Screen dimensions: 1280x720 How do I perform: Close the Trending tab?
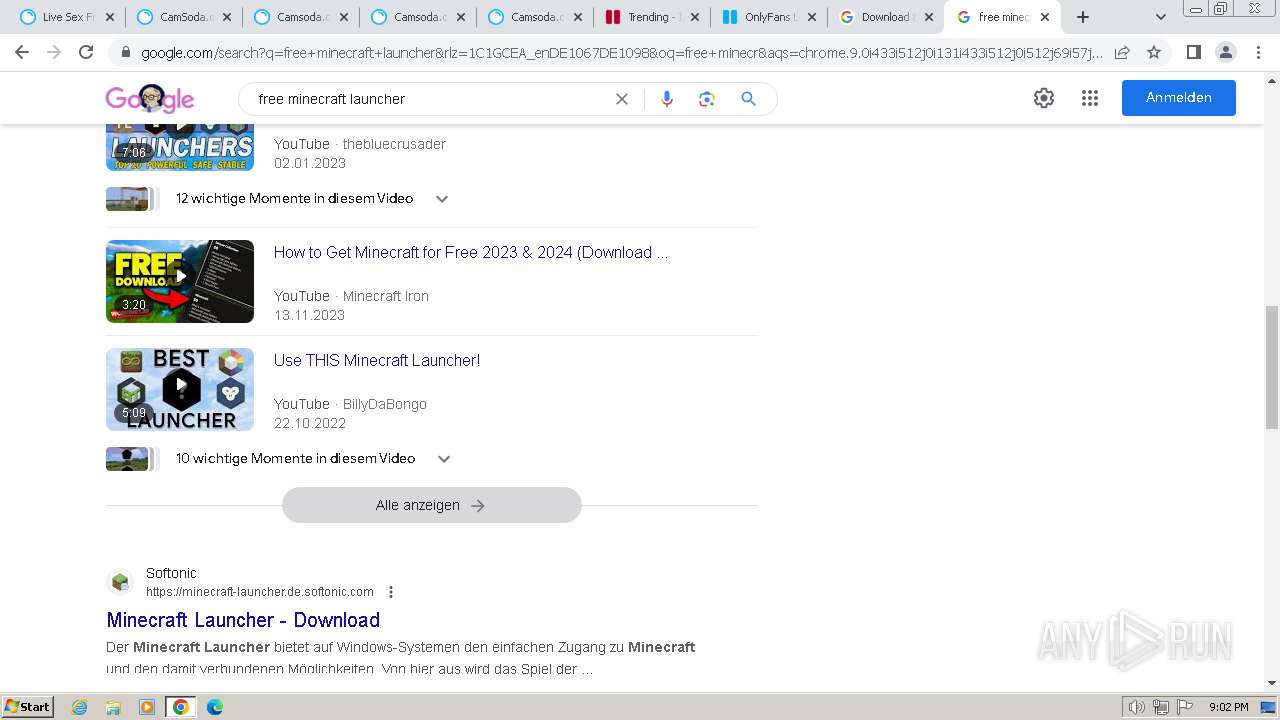pos(695,17)
